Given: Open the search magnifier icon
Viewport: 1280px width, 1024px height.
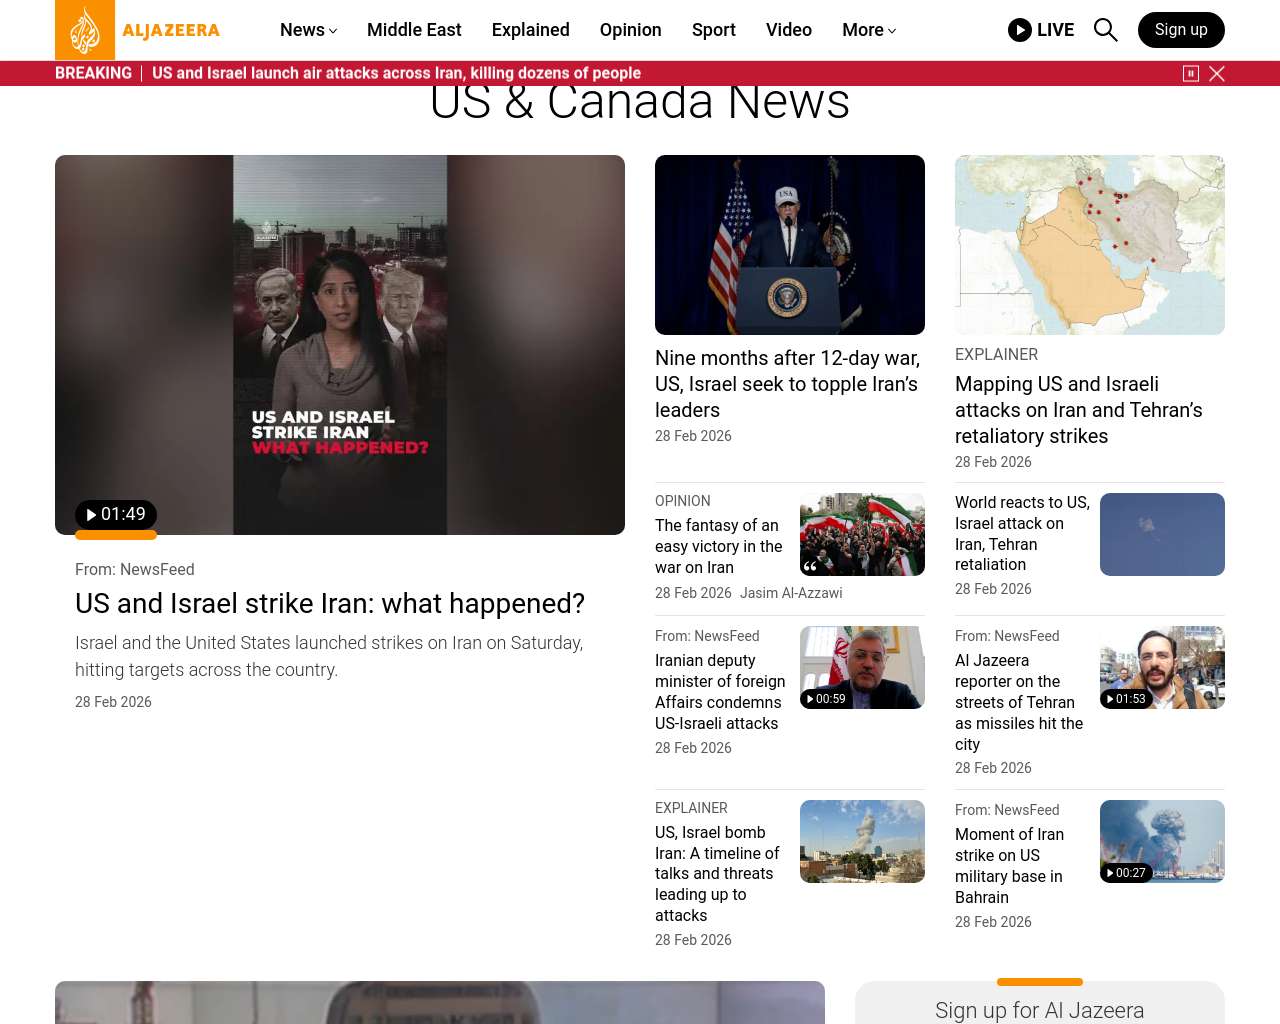Looking at the screenshot, I should 1105,30.
